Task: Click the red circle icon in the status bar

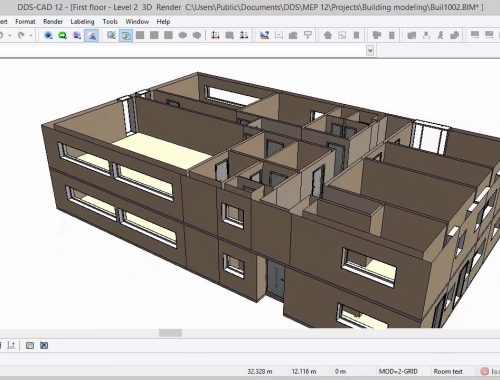Action: pyautogui.click(x=484, y=371)
